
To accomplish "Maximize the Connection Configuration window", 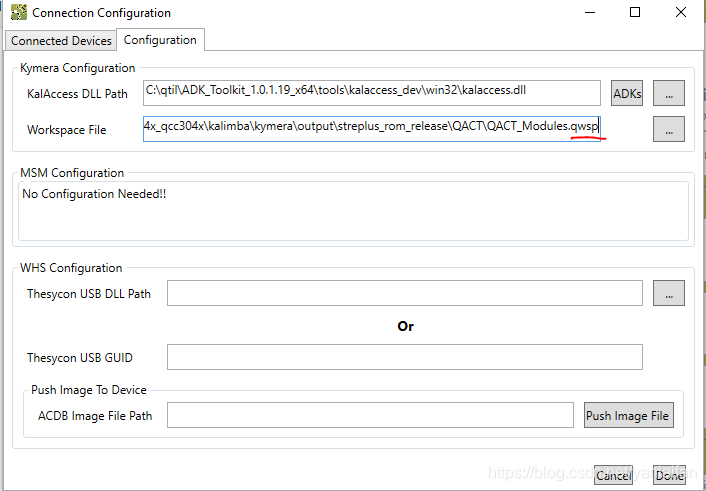I will point(635,13).
